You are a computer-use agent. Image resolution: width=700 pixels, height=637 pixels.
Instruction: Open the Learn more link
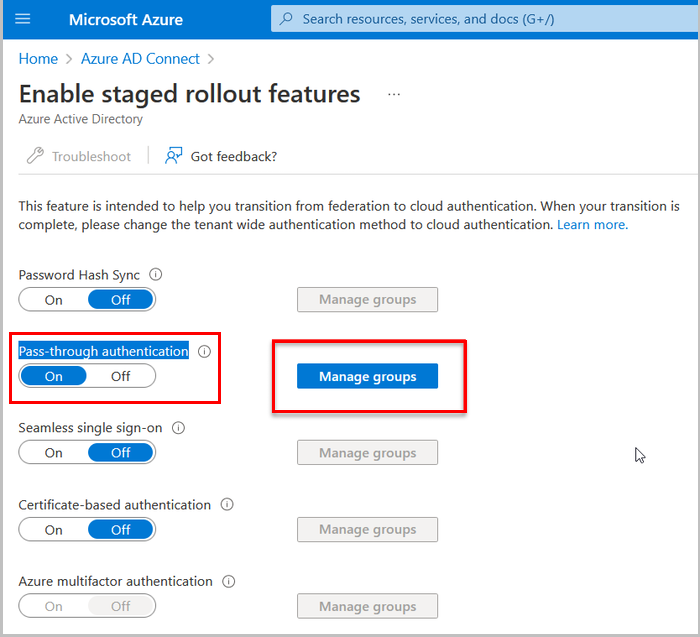coord(592,224)
